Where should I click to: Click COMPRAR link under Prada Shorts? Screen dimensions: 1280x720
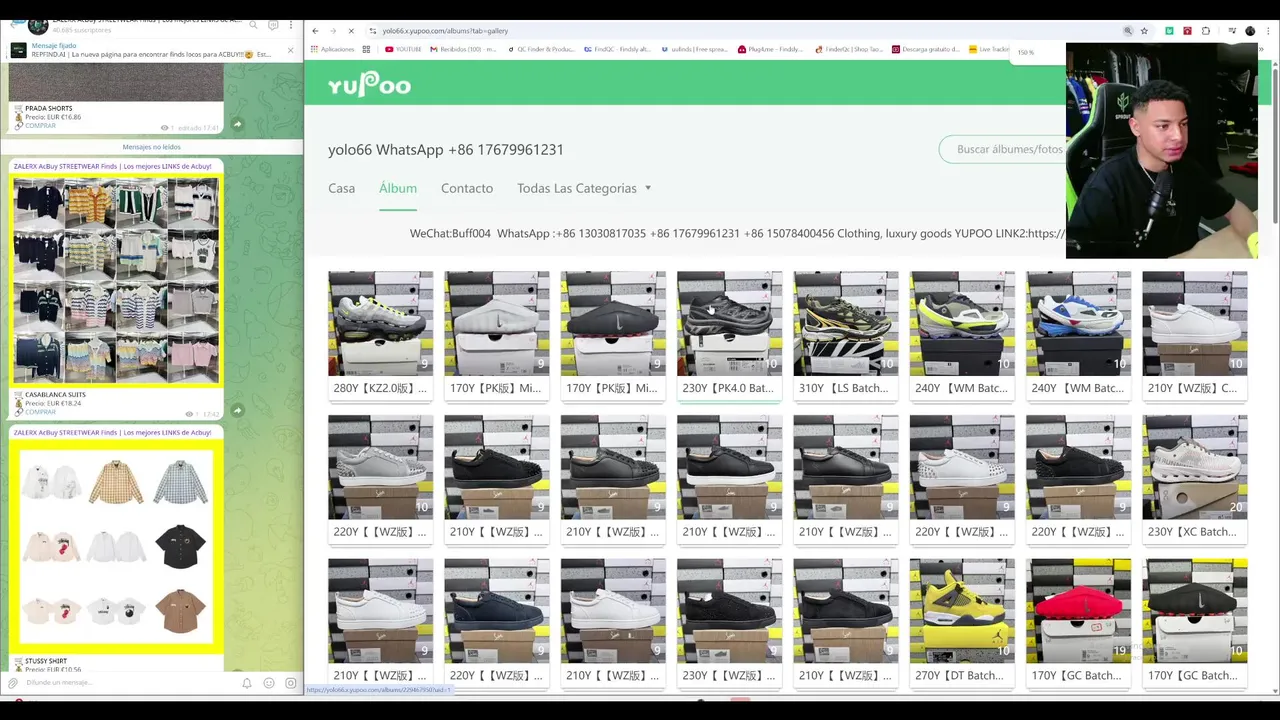pyautogui.click(x=40, y=126)
